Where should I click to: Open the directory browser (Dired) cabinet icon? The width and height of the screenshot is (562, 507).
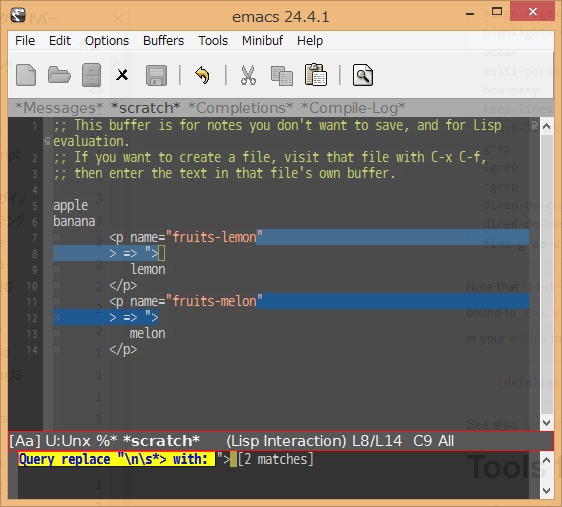point(91,75)
